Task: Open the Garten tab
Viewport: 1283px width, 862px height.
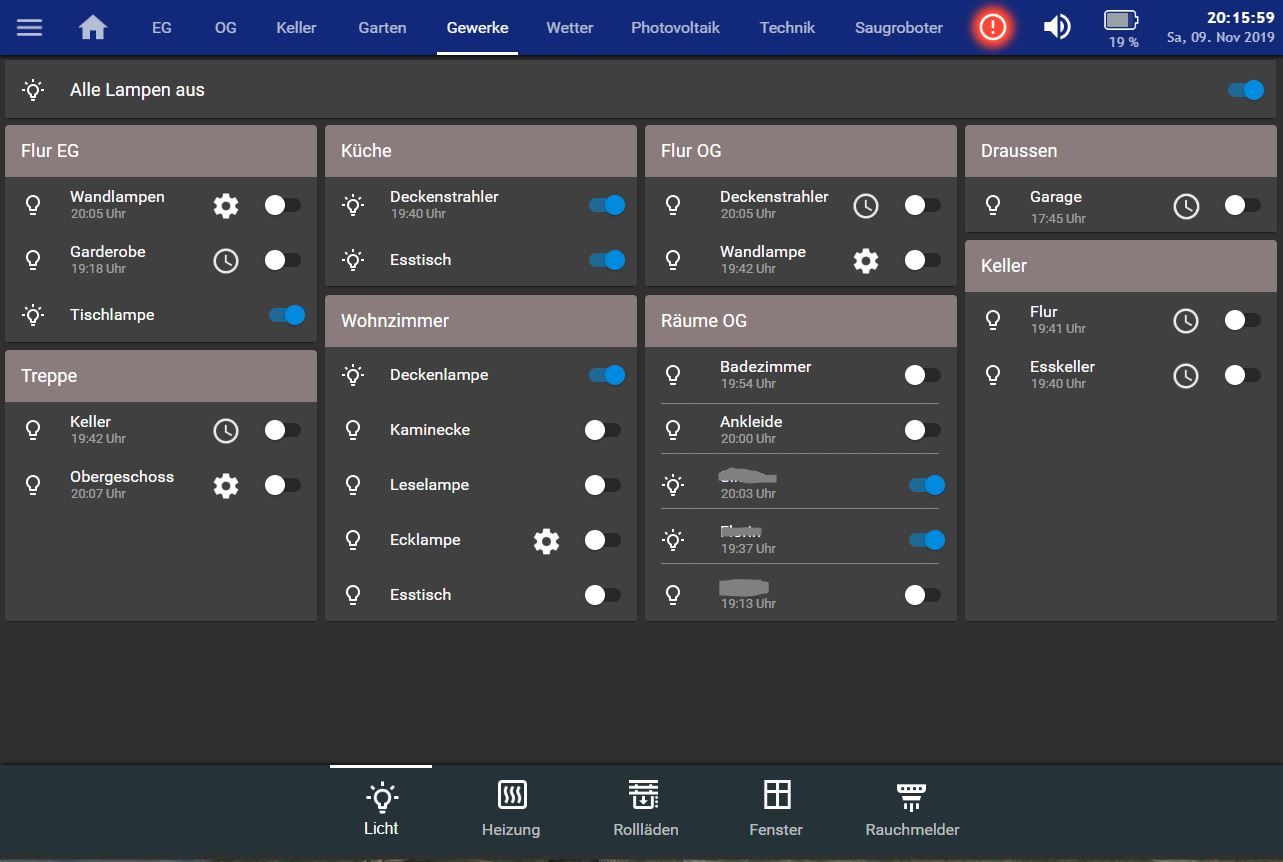Action: point(382,28)
